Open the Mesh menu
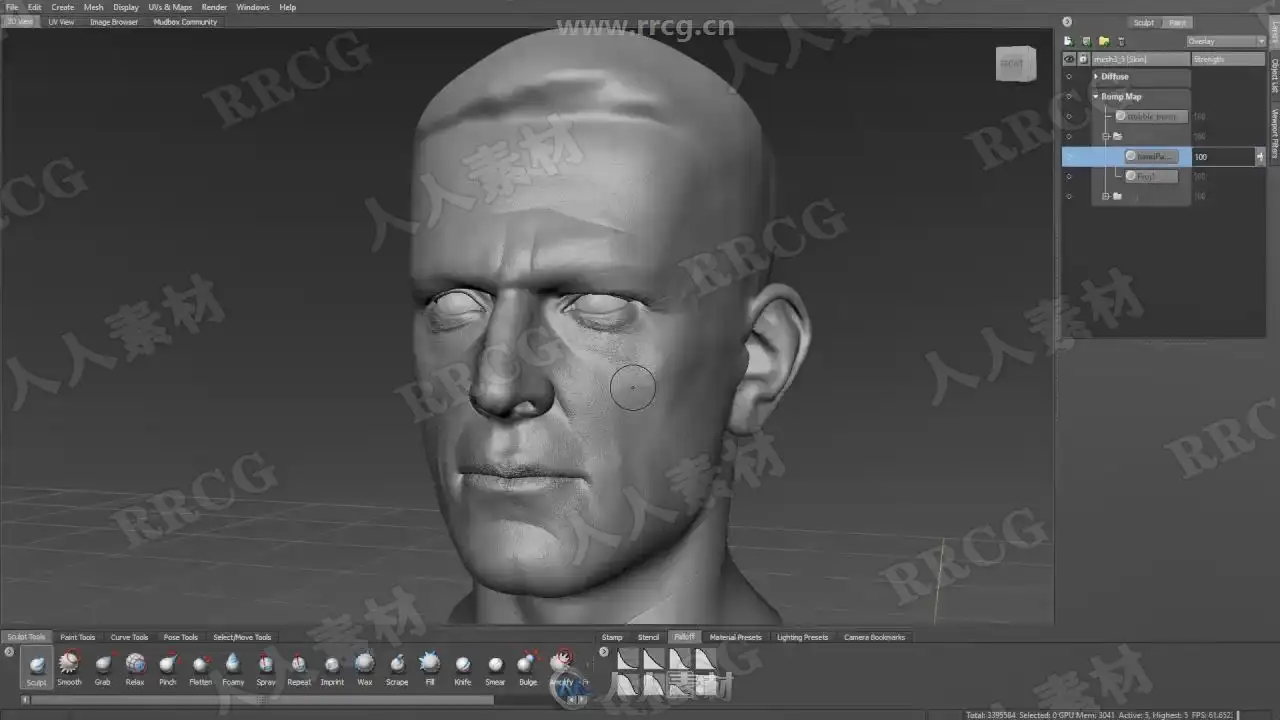 (x=93, y=7)
